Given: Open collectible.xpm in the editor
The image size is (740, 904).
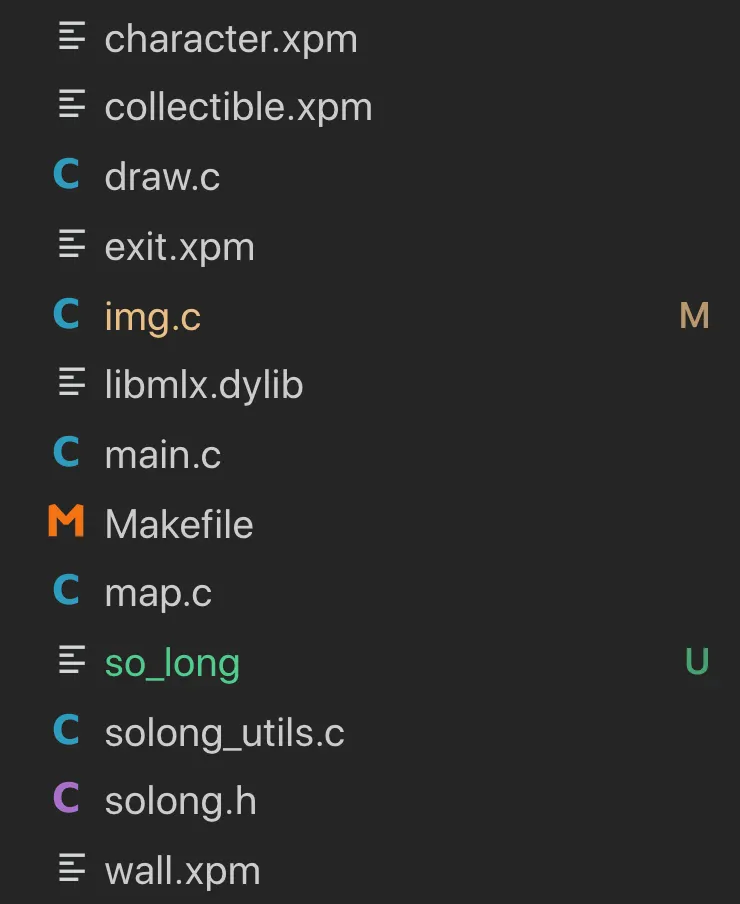Looking at the screenshot, I should (238, 108).
